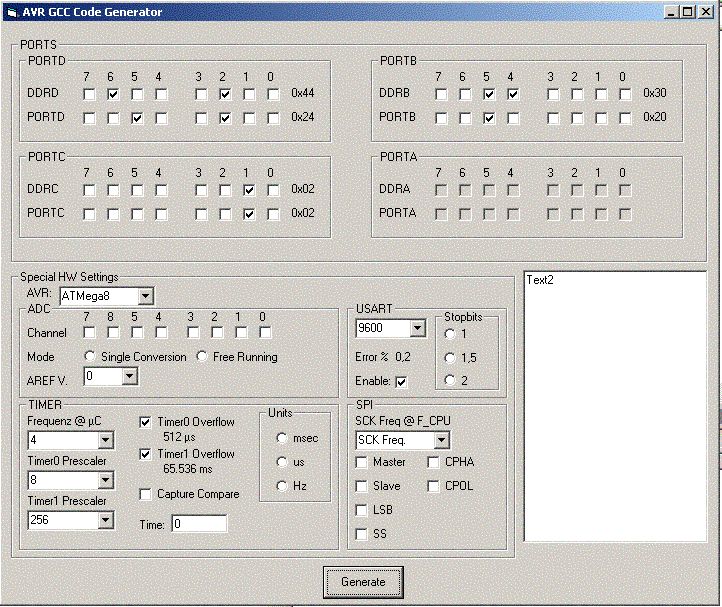Select the msec units radio button
Screen dimensions: 722x607
click(282, 437)
